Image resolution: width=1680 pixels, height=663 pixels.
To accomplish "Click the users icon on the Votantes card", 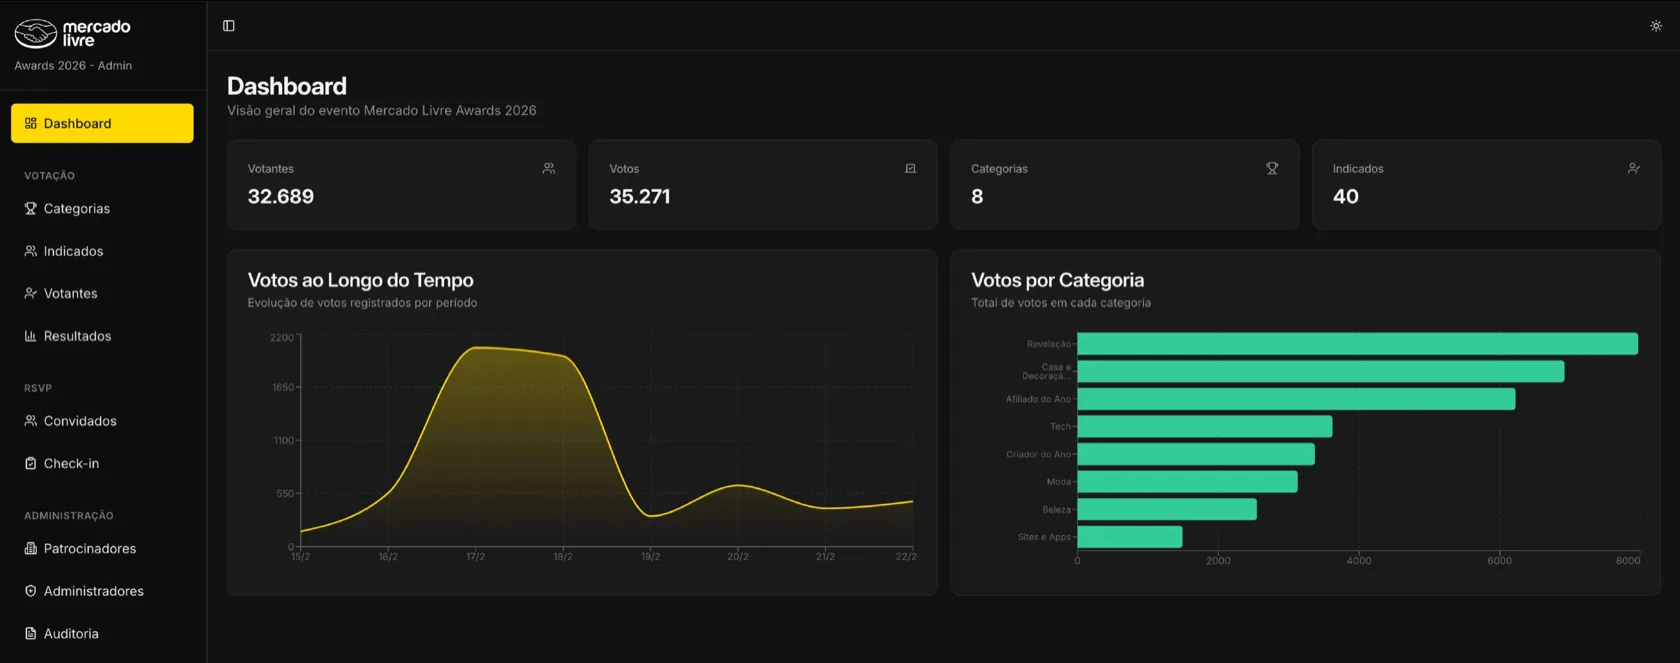I will coord(549,168).
